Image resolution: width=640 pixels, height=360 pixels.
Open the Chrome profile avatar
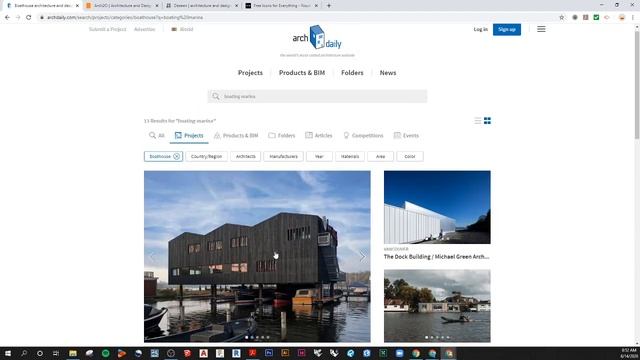point(622,18)
